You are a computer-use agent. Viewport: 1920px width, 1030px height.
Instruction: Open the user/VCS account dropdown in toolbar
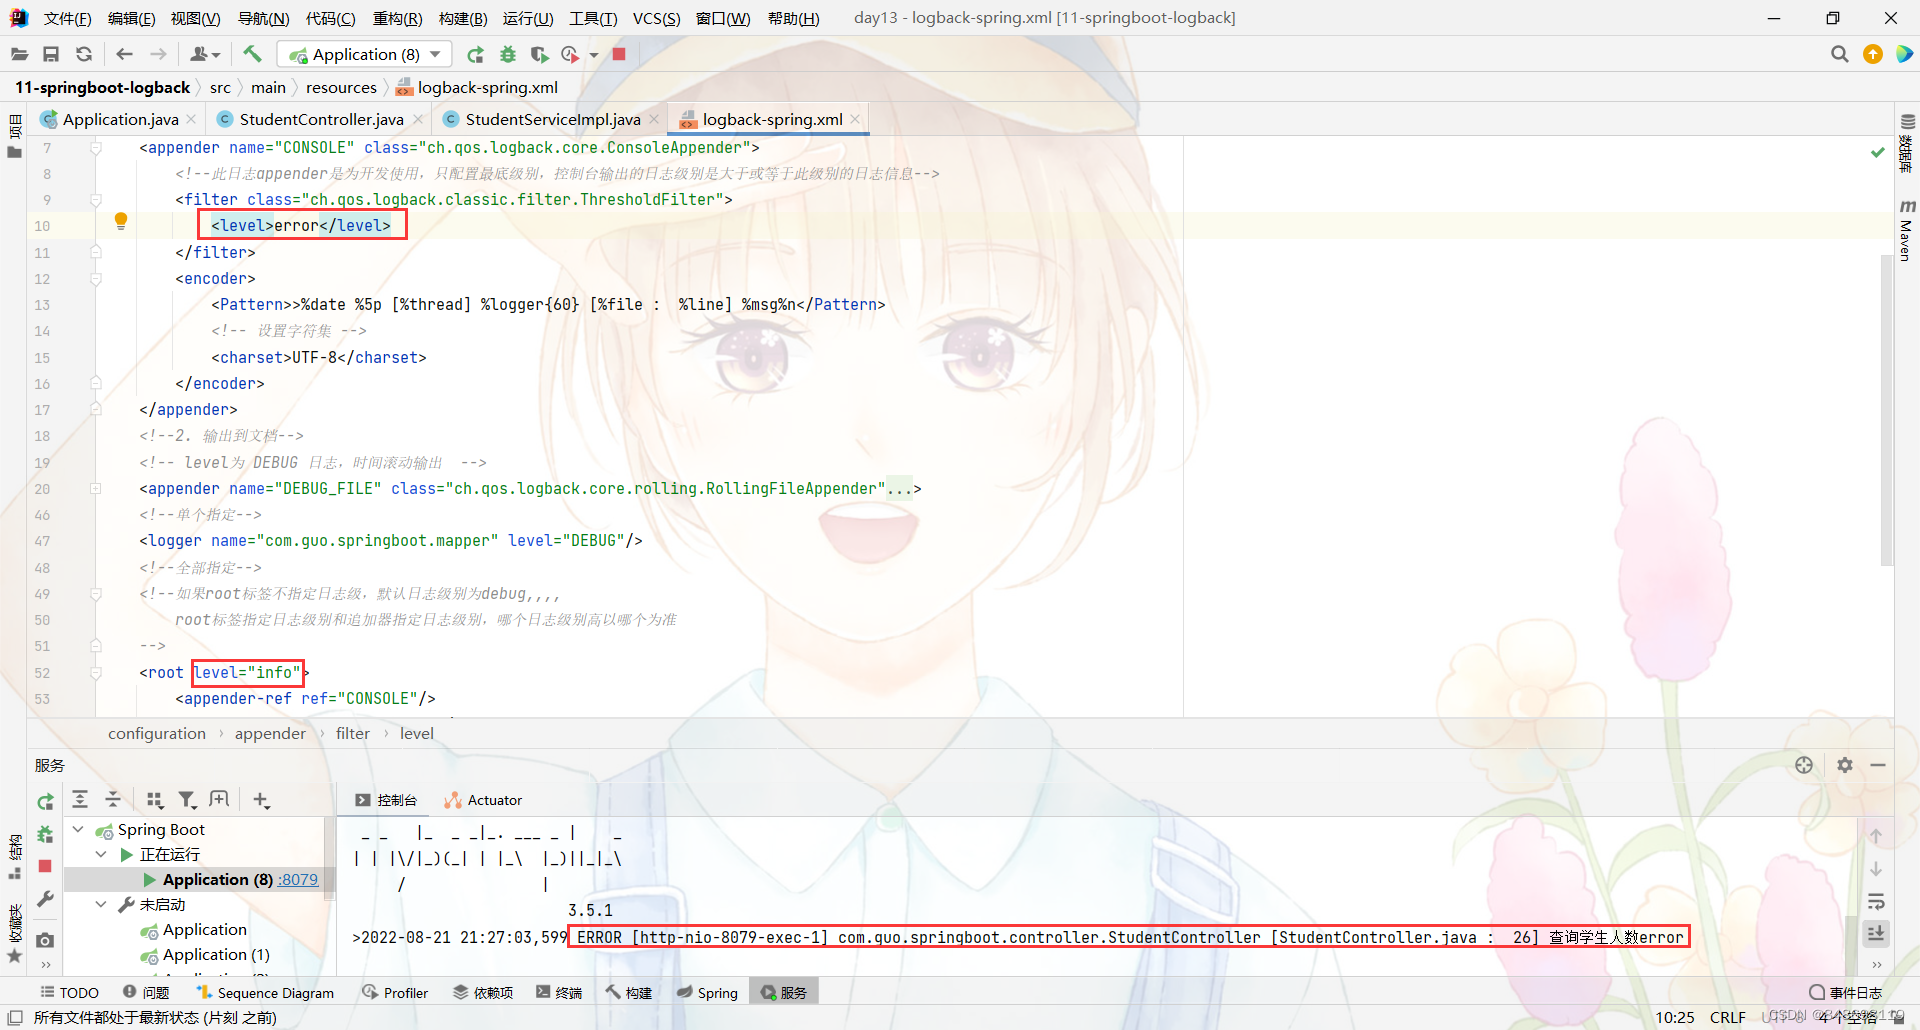point(205,54)
